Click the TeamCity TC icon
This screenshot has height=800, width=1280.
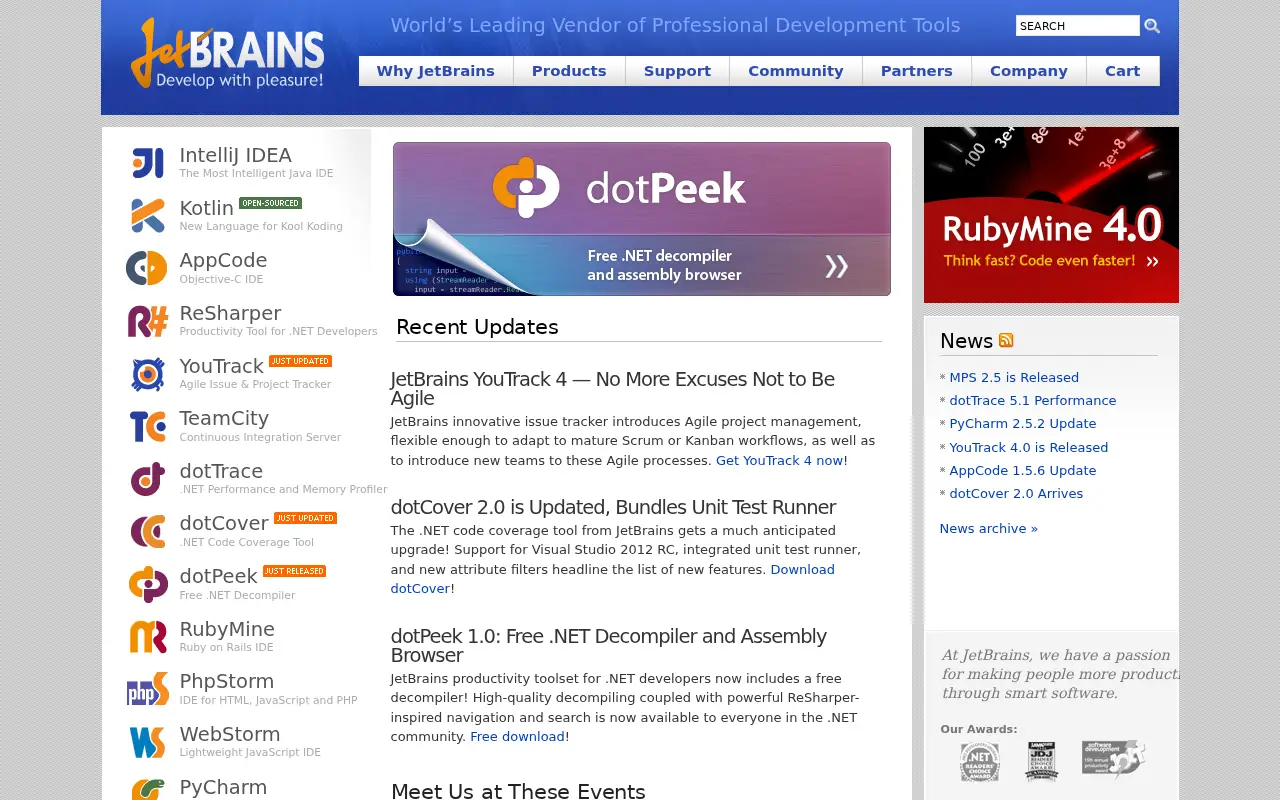148,426
